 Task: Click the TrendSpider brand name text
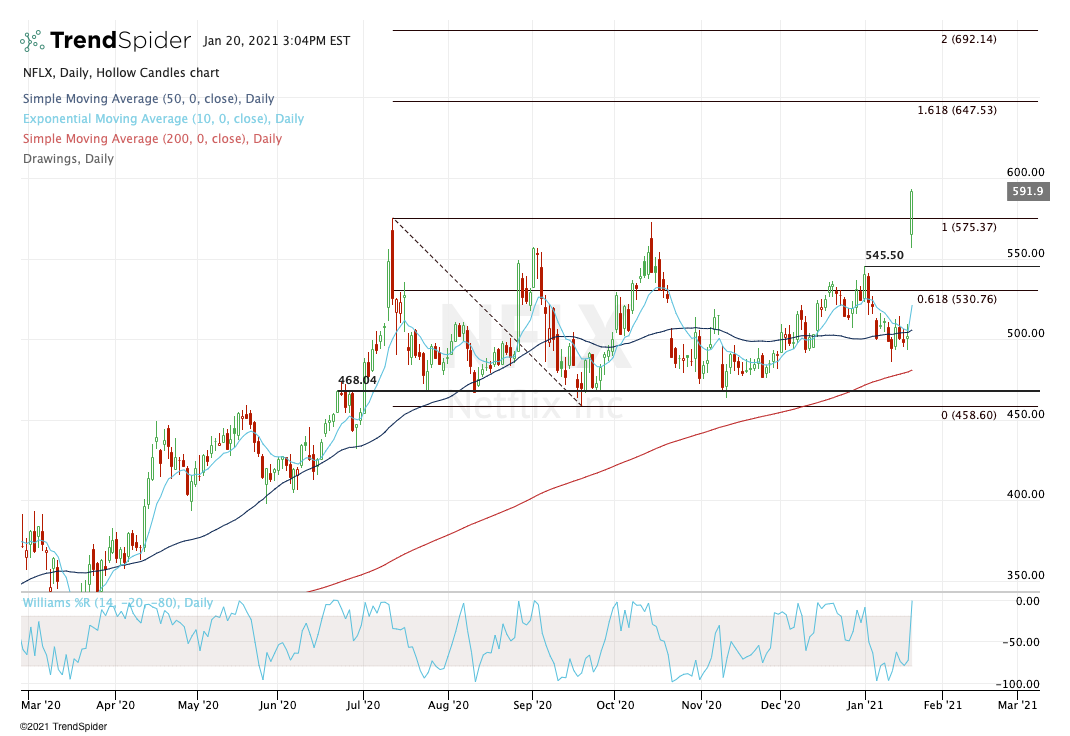pyautogui.click(x=121, y=40)
